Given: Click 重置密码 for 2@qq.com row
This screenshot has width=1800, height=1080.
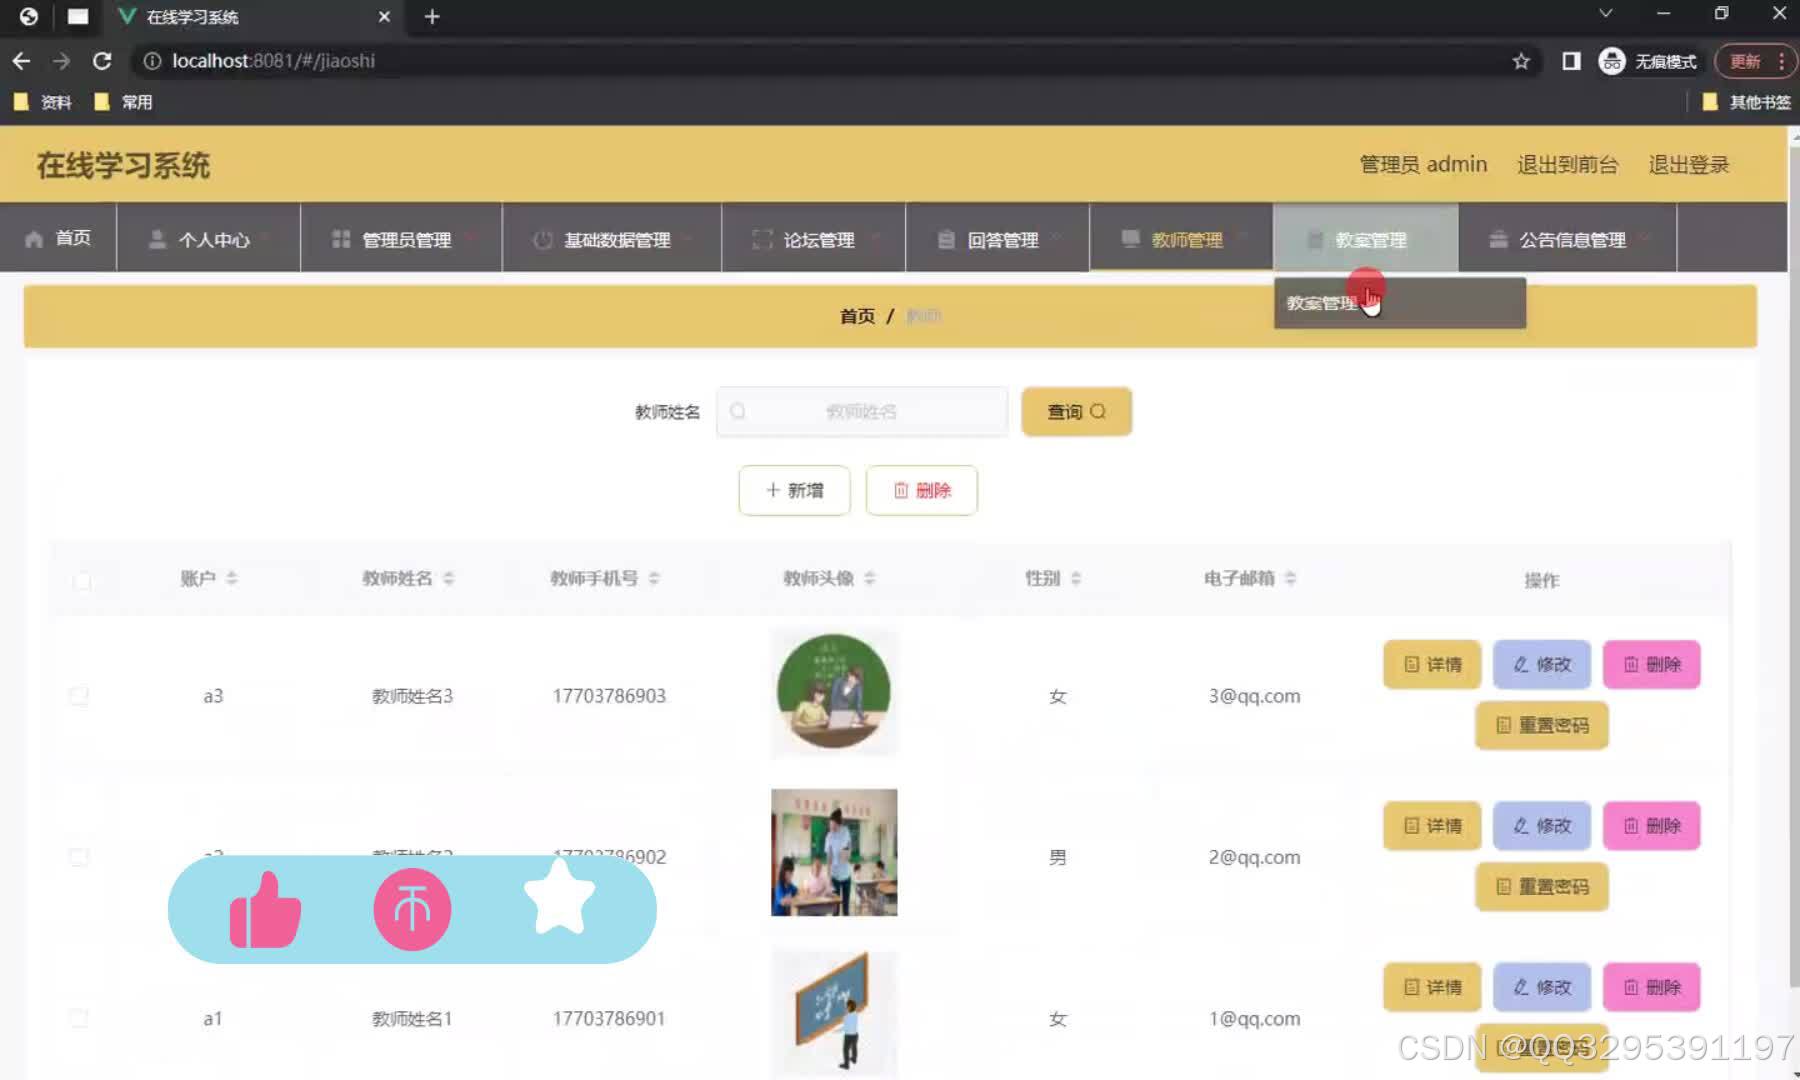Looking at the screenshot, I should coord(1542,886).
